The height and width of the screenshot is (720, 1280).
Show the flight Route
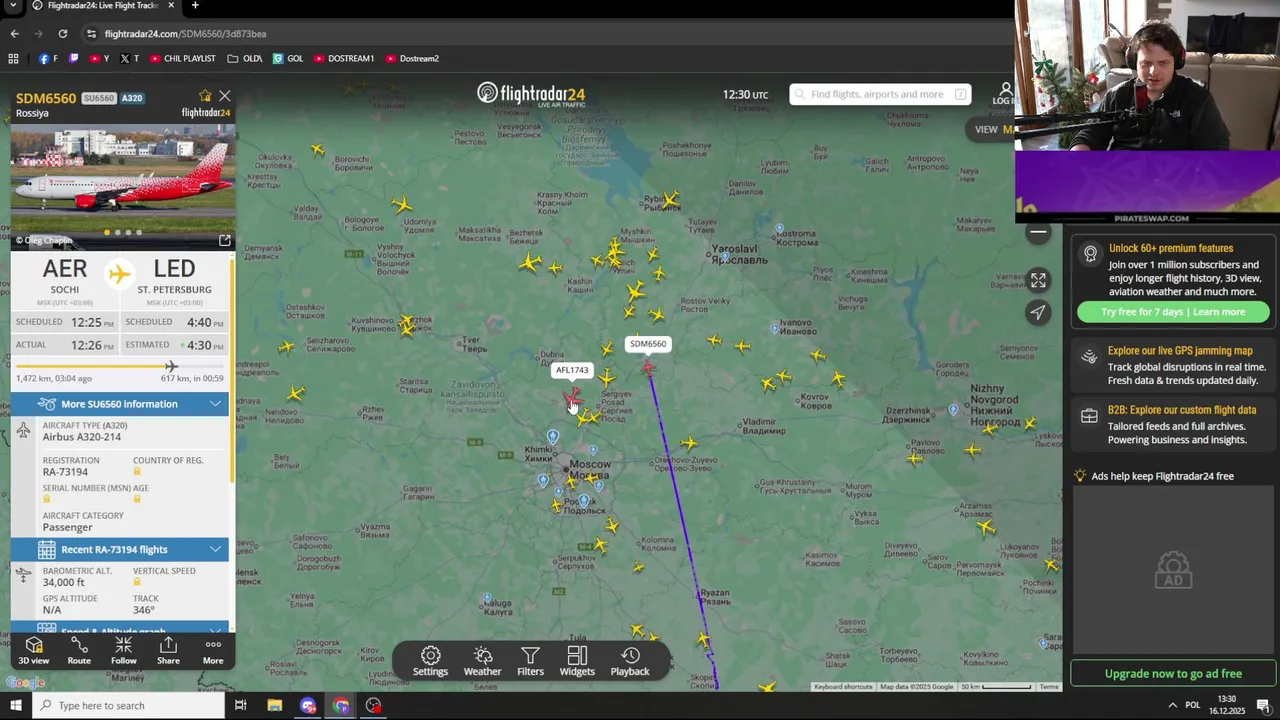[79, 650]
